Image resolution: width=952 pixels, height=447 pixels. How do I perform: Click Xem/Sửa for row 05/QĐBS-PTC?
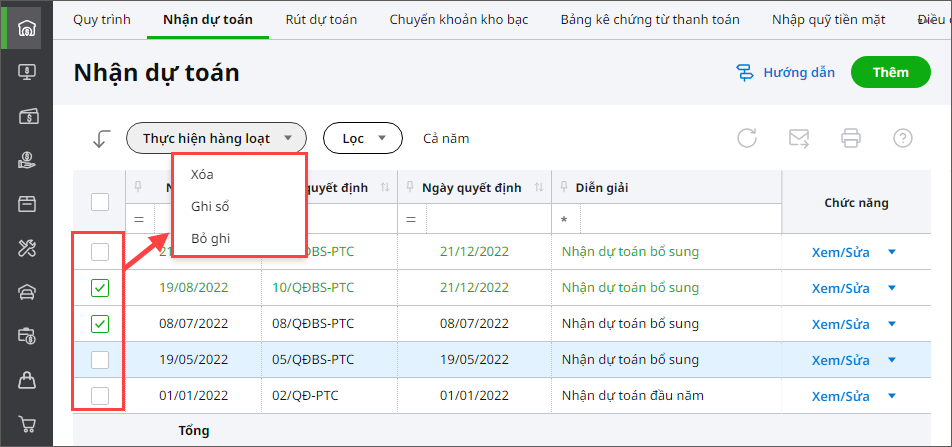click(x=841, y=360)
